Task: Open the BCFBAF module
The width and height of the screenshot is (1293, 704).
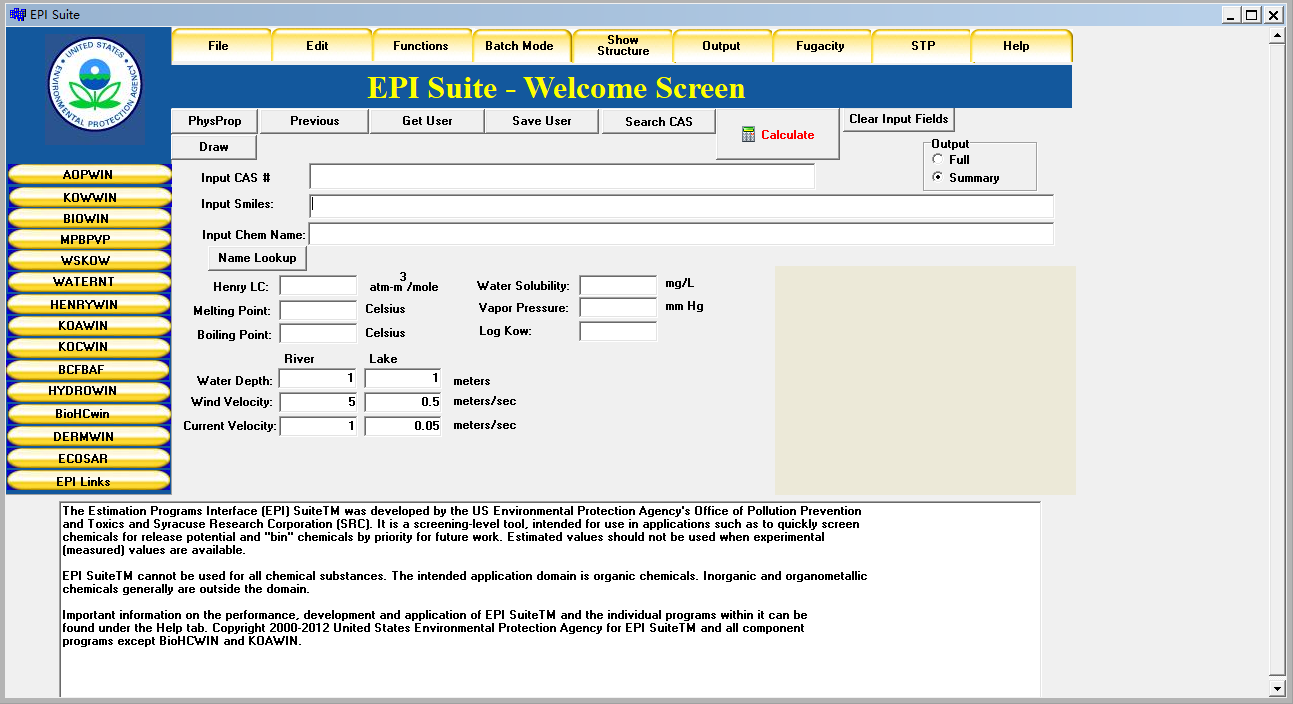Action: coord(89,369)
